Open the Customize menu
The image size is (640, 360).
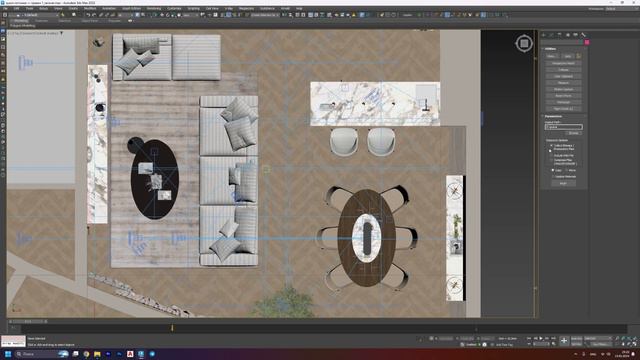point(174,9)
